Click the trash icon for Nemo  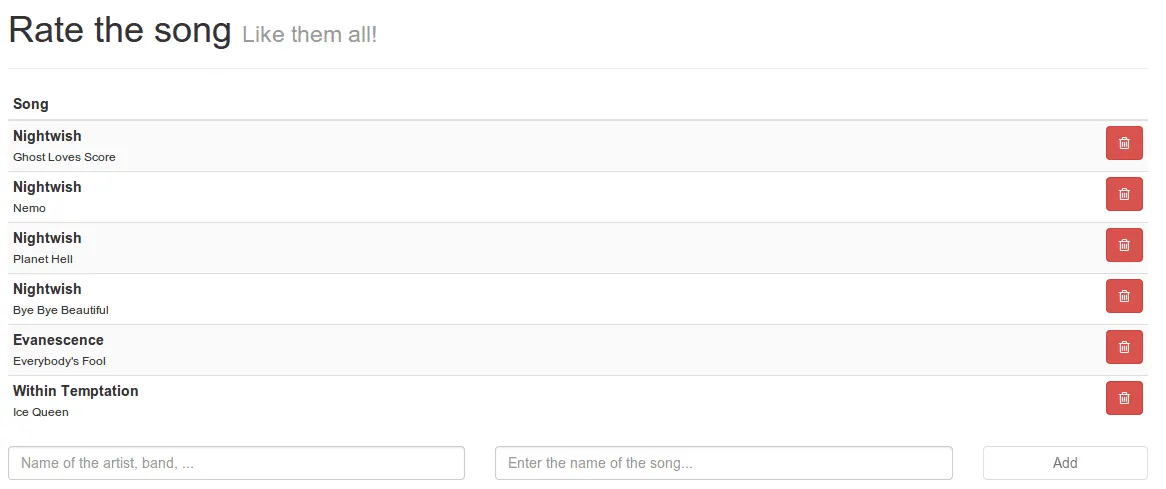tap(1124, 194)
